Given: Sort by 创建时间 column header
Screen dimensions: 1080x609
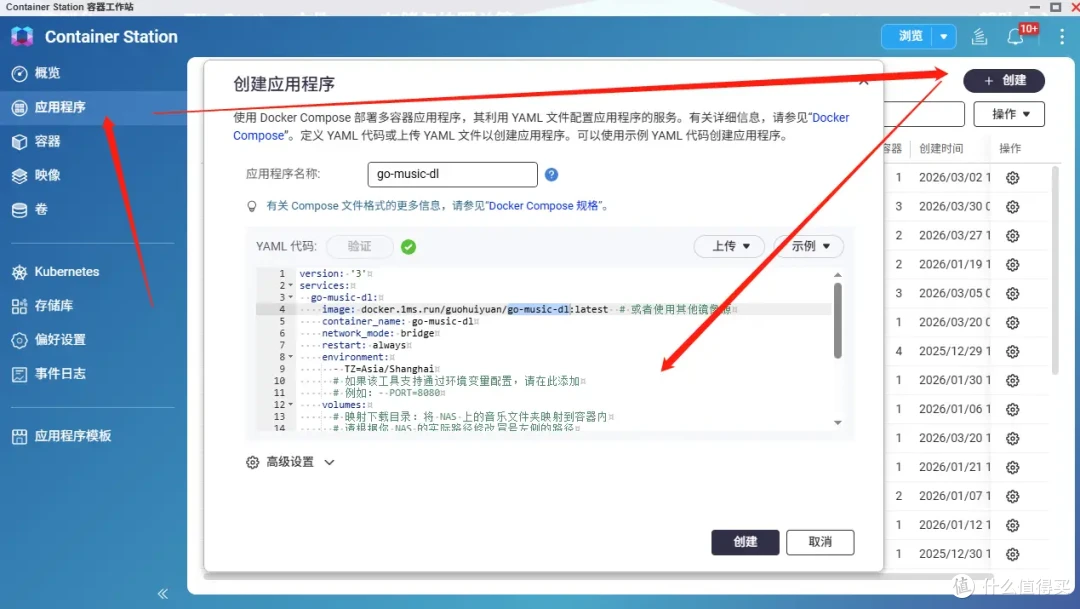Looking at the screenshot, I should point(941,149).
